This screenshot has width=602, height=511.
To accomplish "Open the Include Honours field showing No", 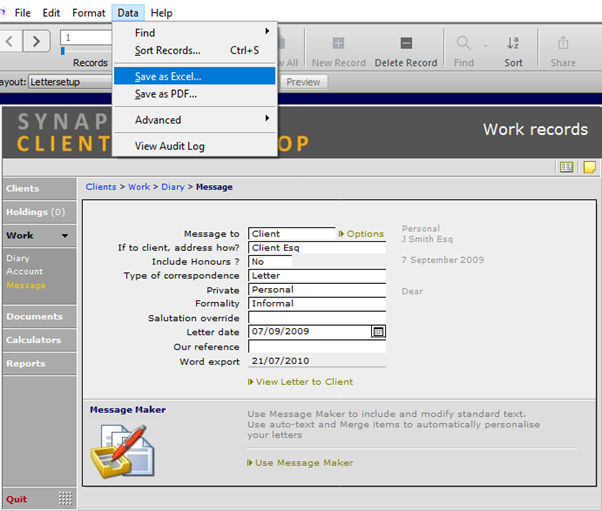I will point(270,261).
